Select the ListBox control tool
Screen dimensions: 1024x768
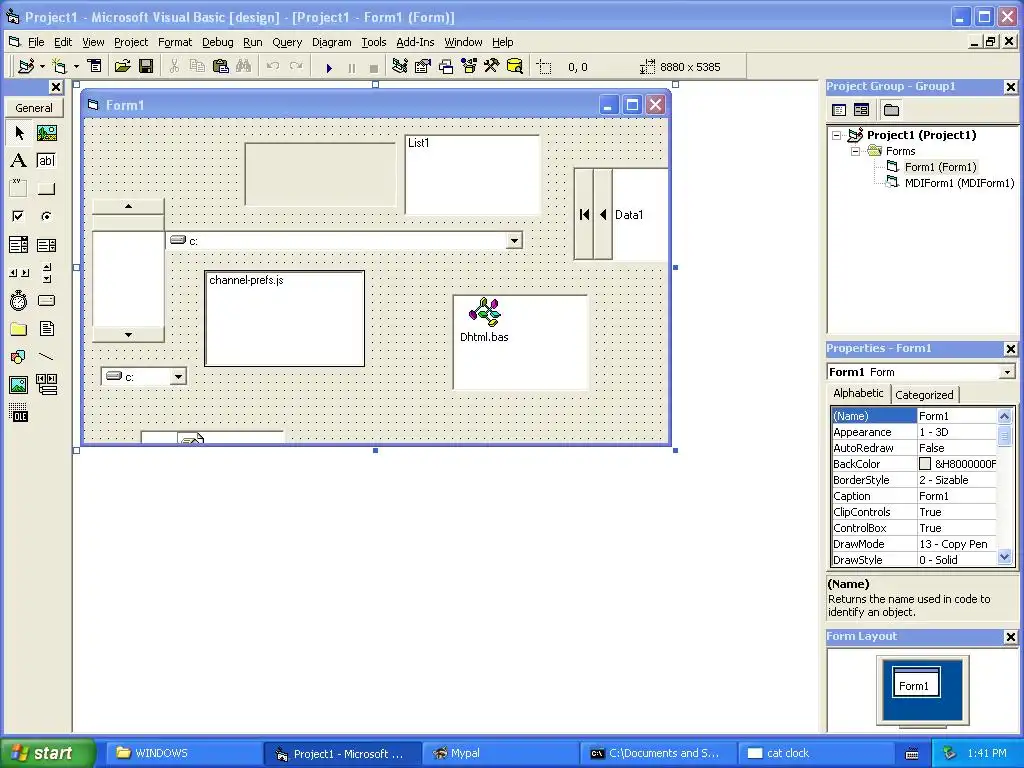(x=46, y=245)
